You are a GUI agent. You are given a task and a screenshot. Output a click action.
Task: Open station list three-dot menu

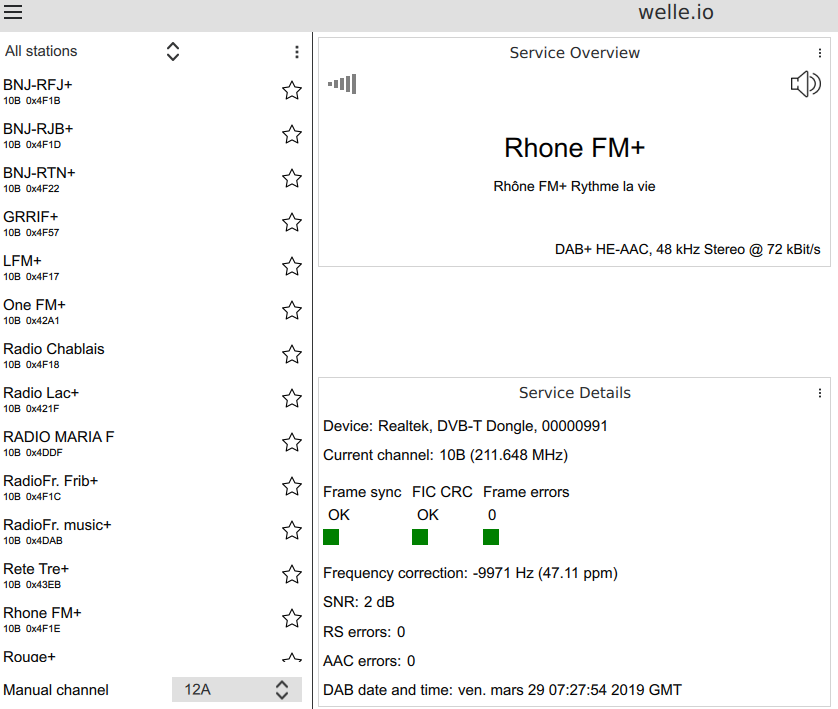point(297,52)
